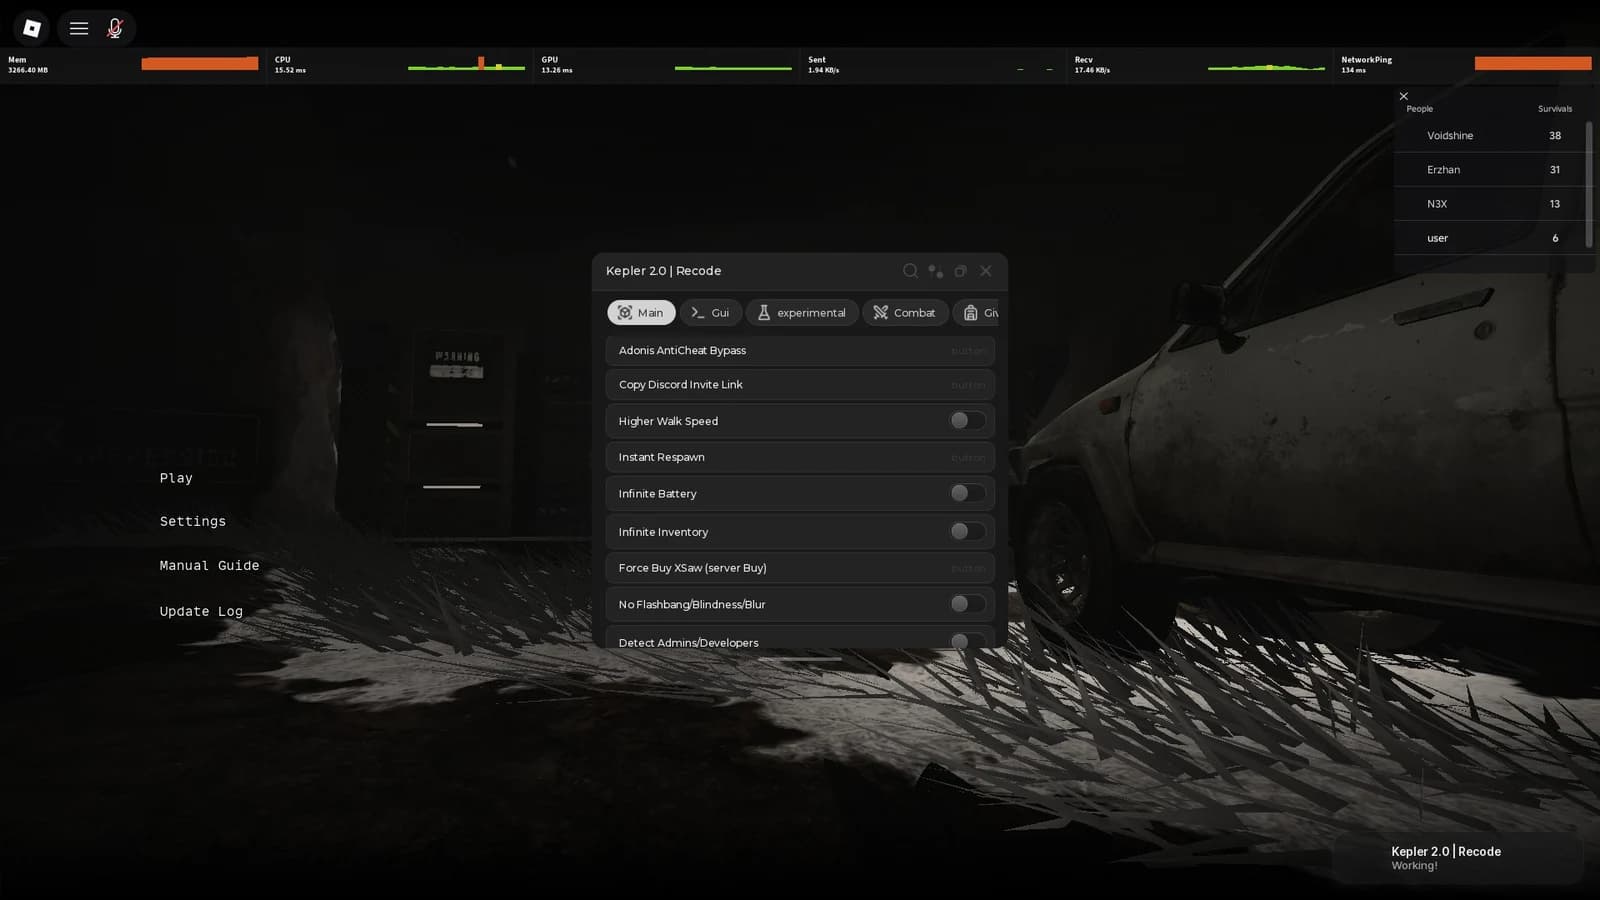Click the NetworkPing stat panel
The height and width of the screenshot is (900, 1600).
coord(1466,65)
